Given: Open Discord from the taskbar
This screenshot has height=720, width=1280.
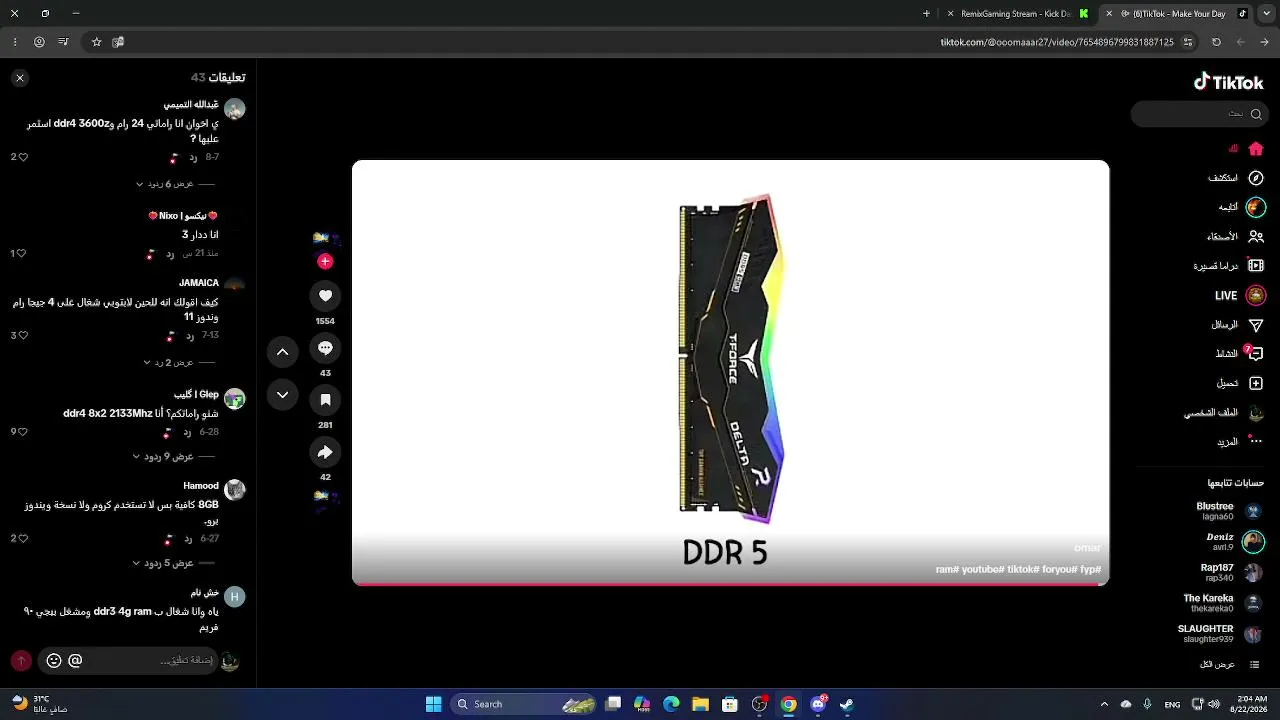Looking at the screenshot, I should pos(818,704).
